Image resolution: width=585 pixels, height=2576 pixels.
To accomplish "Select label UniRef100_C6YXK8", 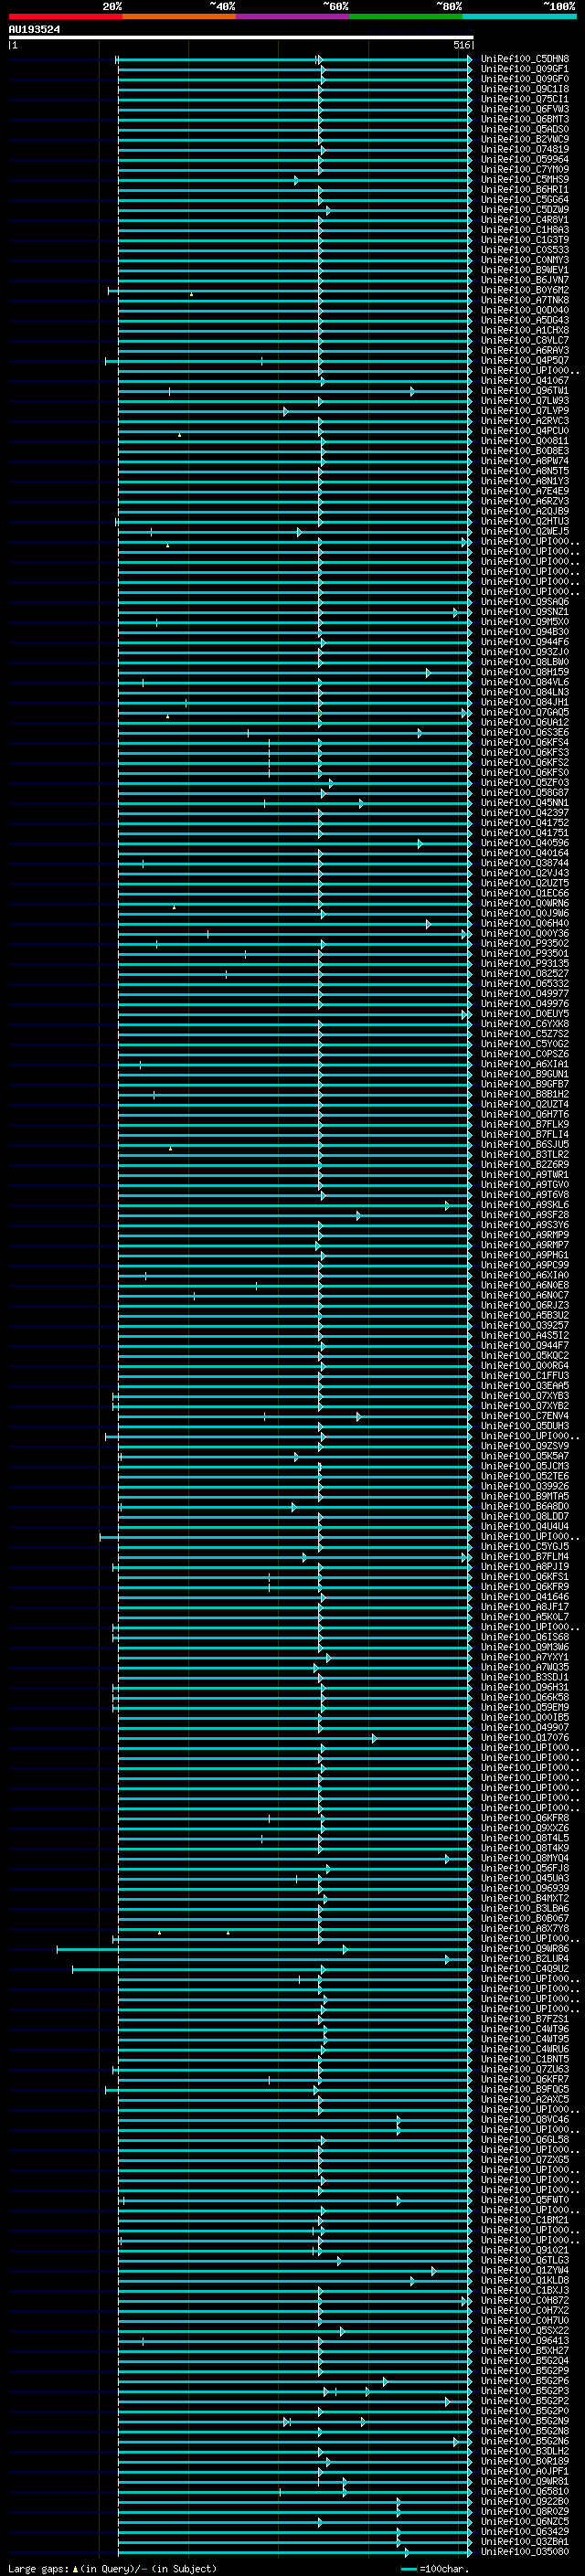I will pyautogui.click(x=525, y=1024).
